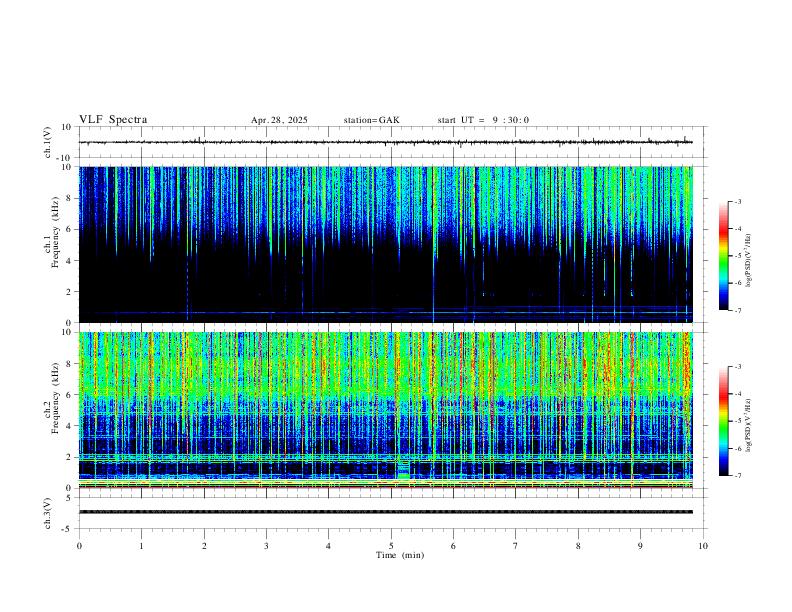Click time axis tick label "0"
The height and width of the screenshot is (612, 792).
pos(79,546)
